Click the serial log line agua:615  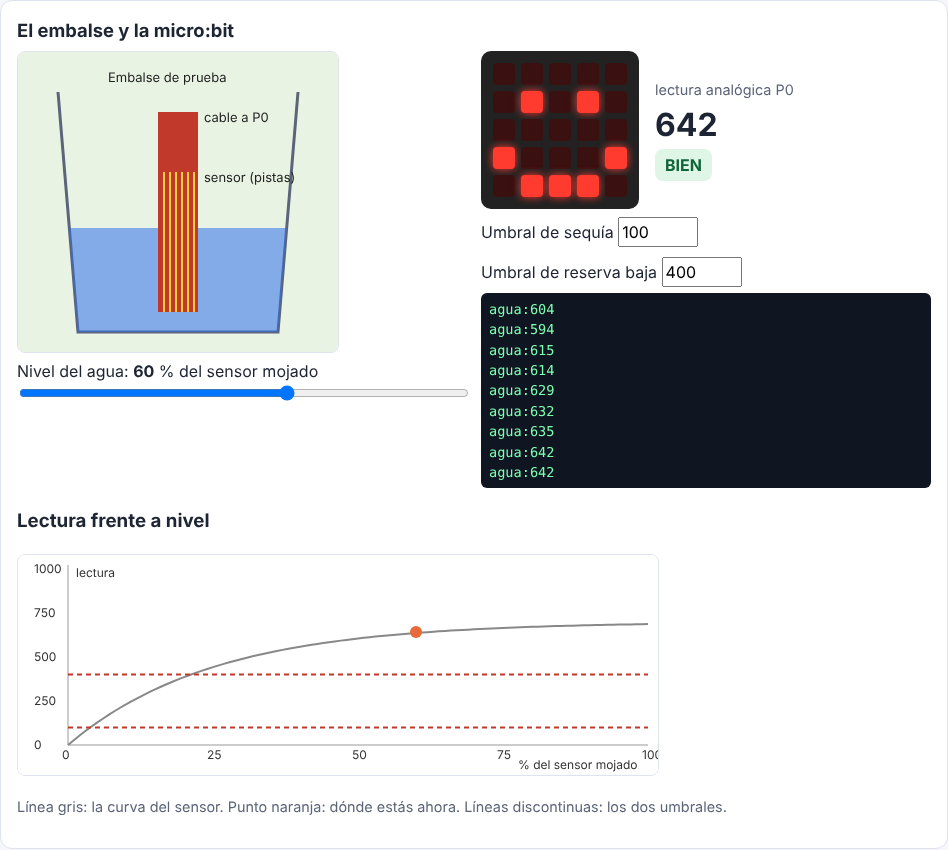522,350
